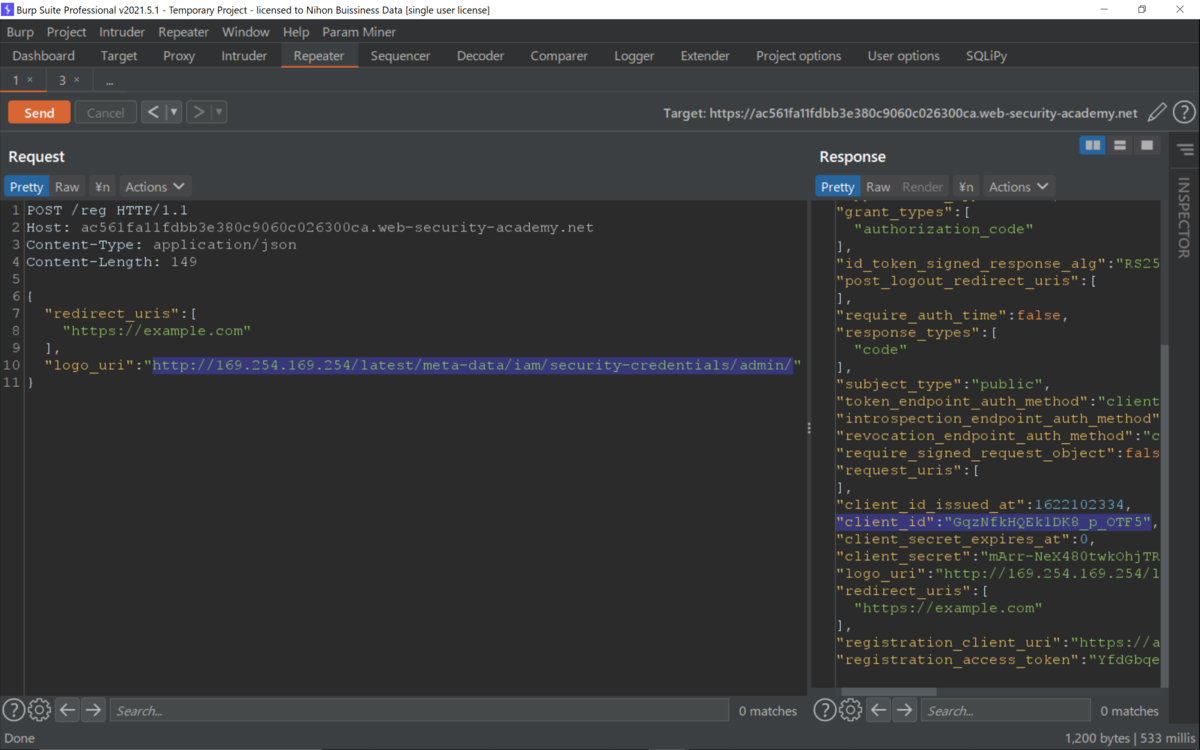Switch to the Decoder tab
Image resolution: width=1200 pixels, height=750 pixels.
click(x=480, y=56)
